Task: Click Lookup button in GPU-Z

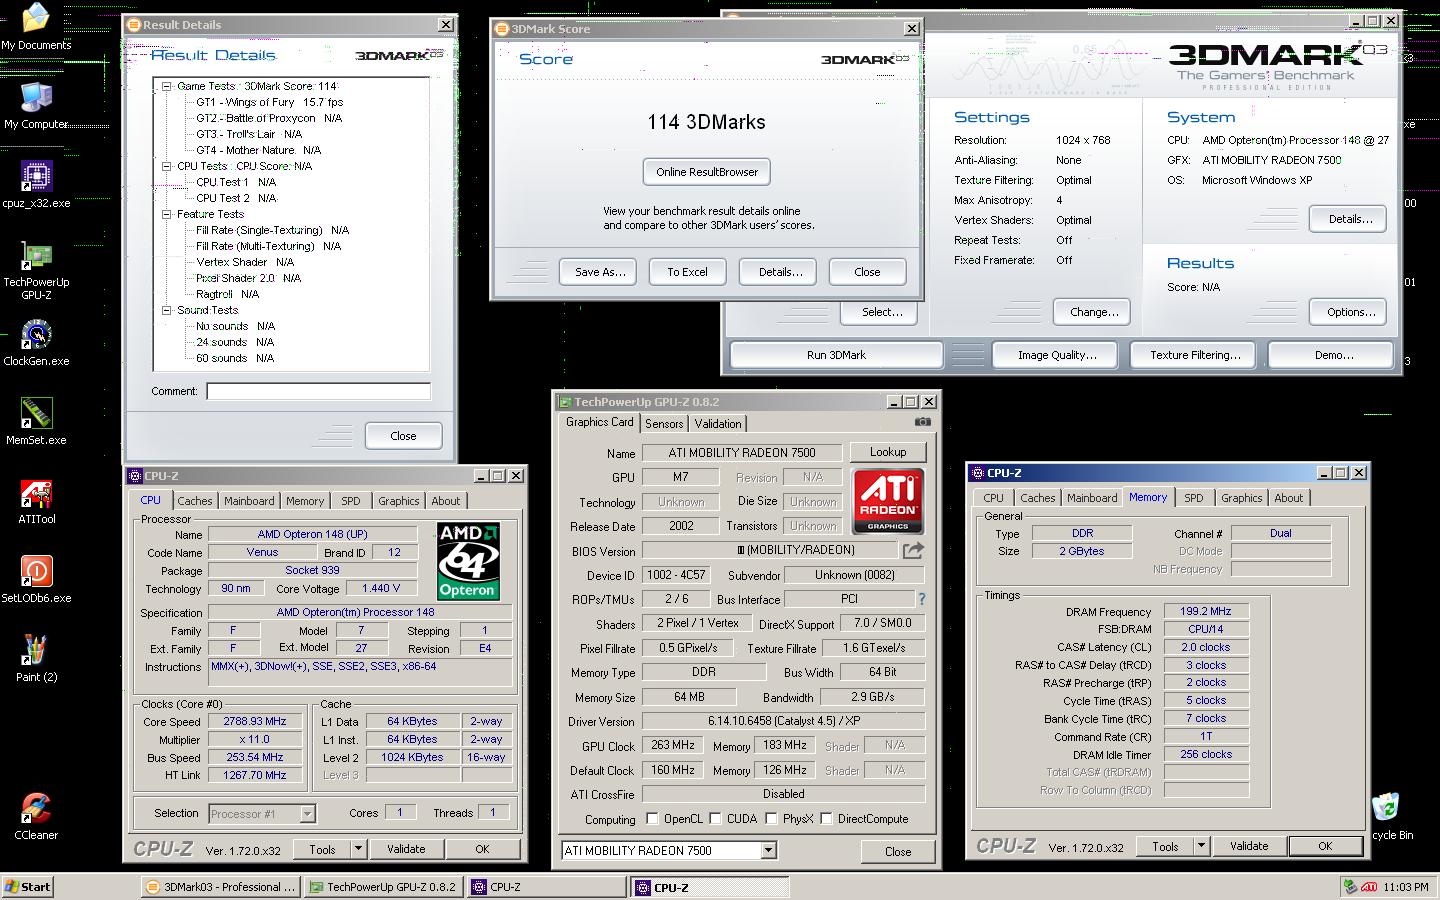Action: tap(888, 452)
